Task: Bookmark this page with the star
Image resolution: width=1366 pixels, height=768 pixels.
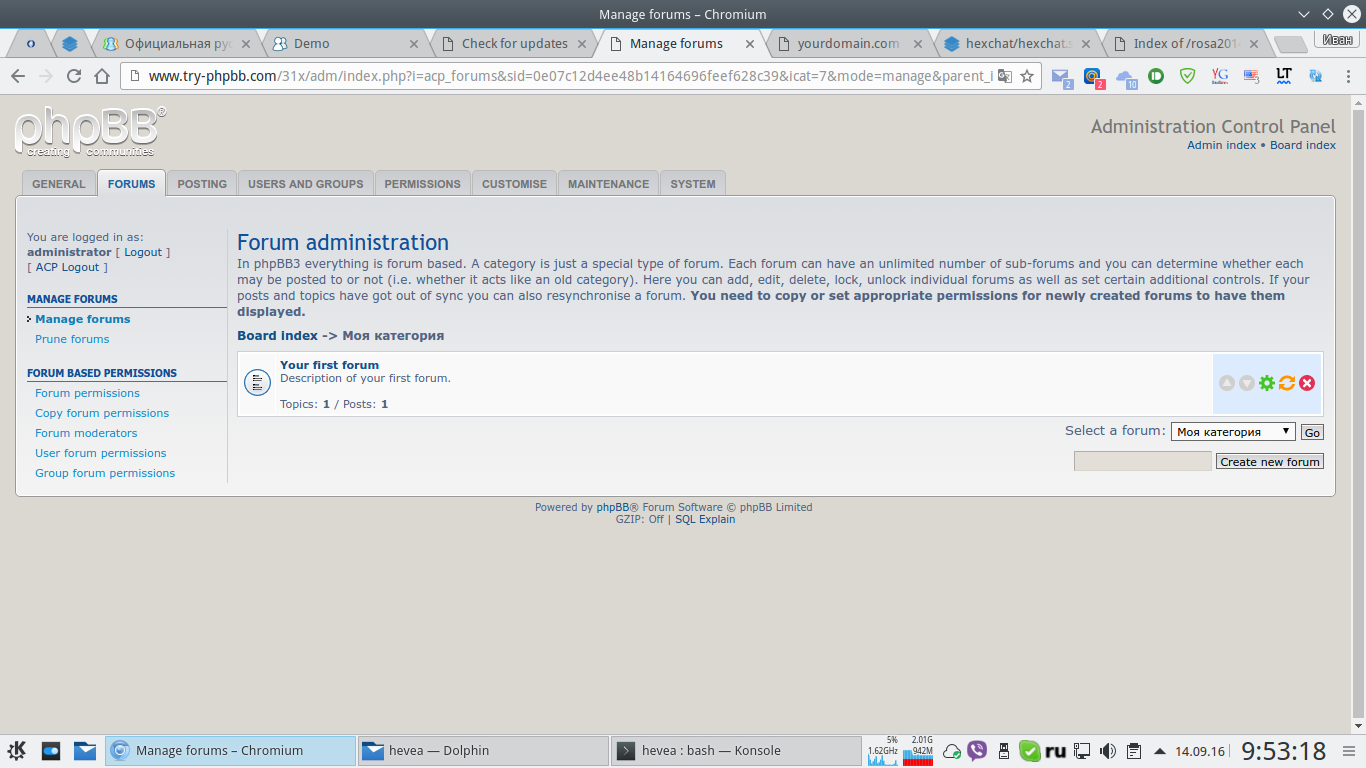Action: coord(1027,76)
